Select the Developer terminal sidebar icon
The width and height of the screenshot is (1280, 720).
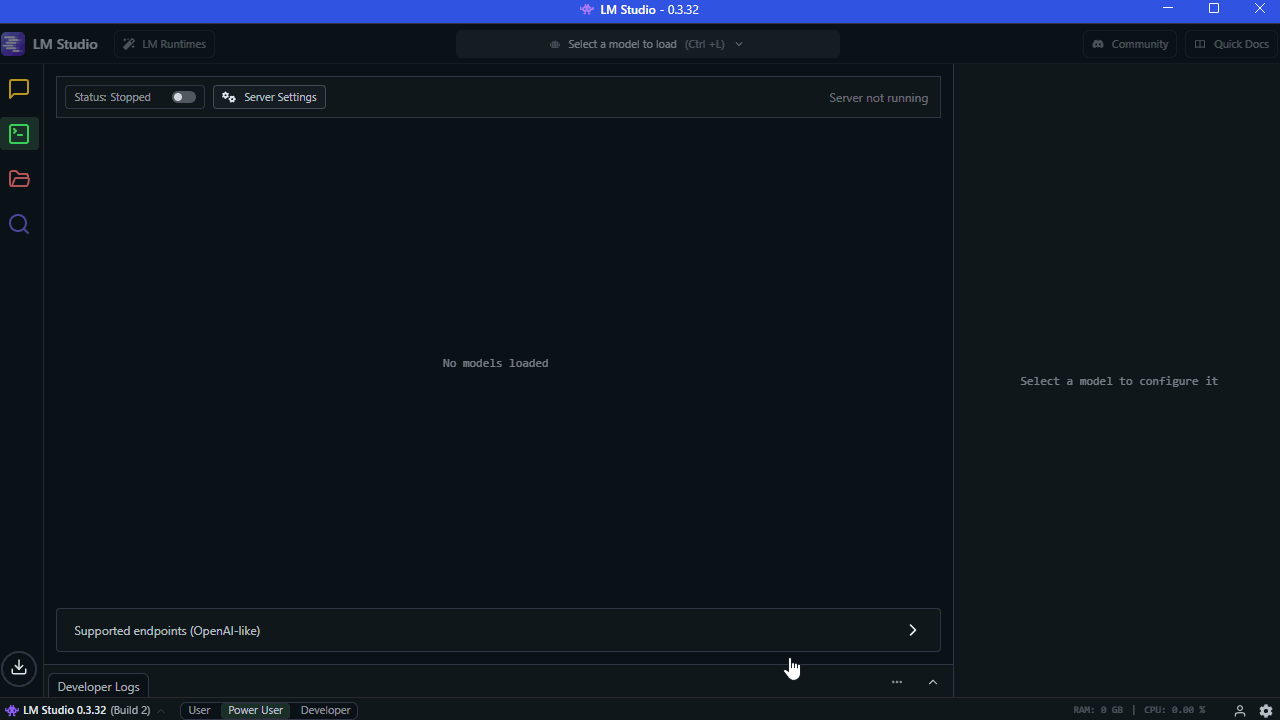[x=19, y=134]
